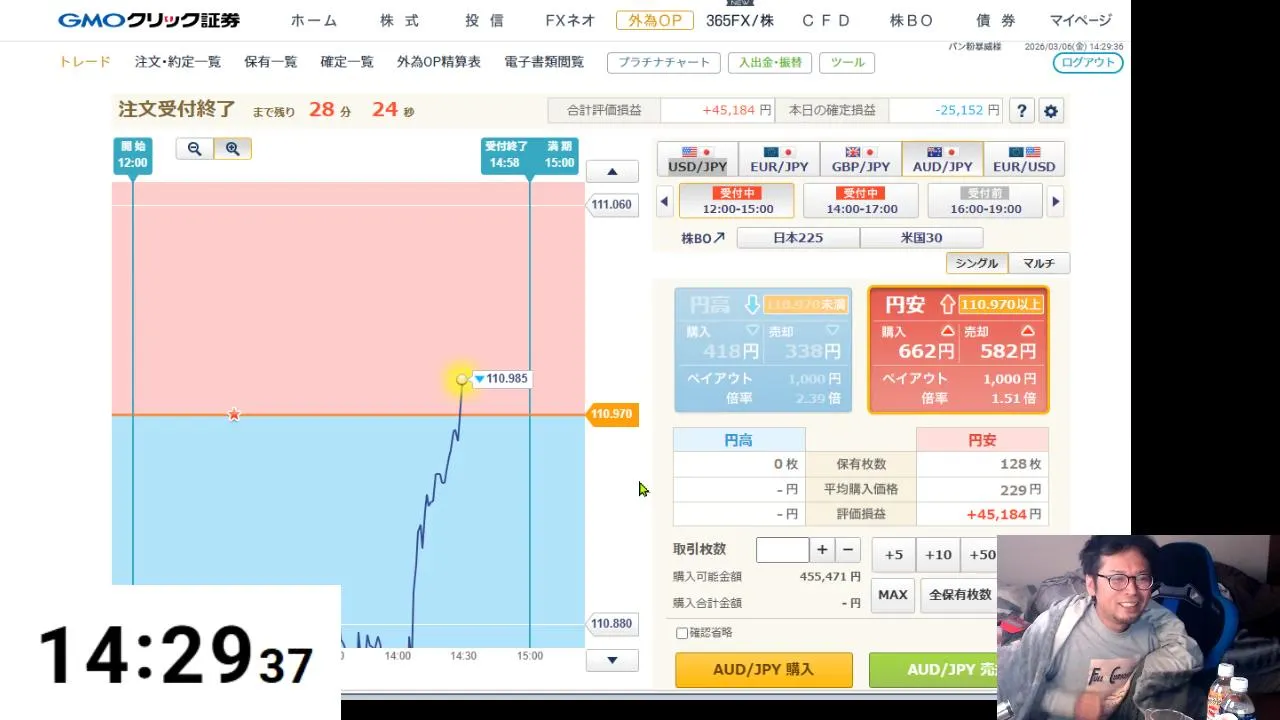Screen dimensions: 1280x720
Task: Open 保有一覧 submenu
Action: point(271,62)
